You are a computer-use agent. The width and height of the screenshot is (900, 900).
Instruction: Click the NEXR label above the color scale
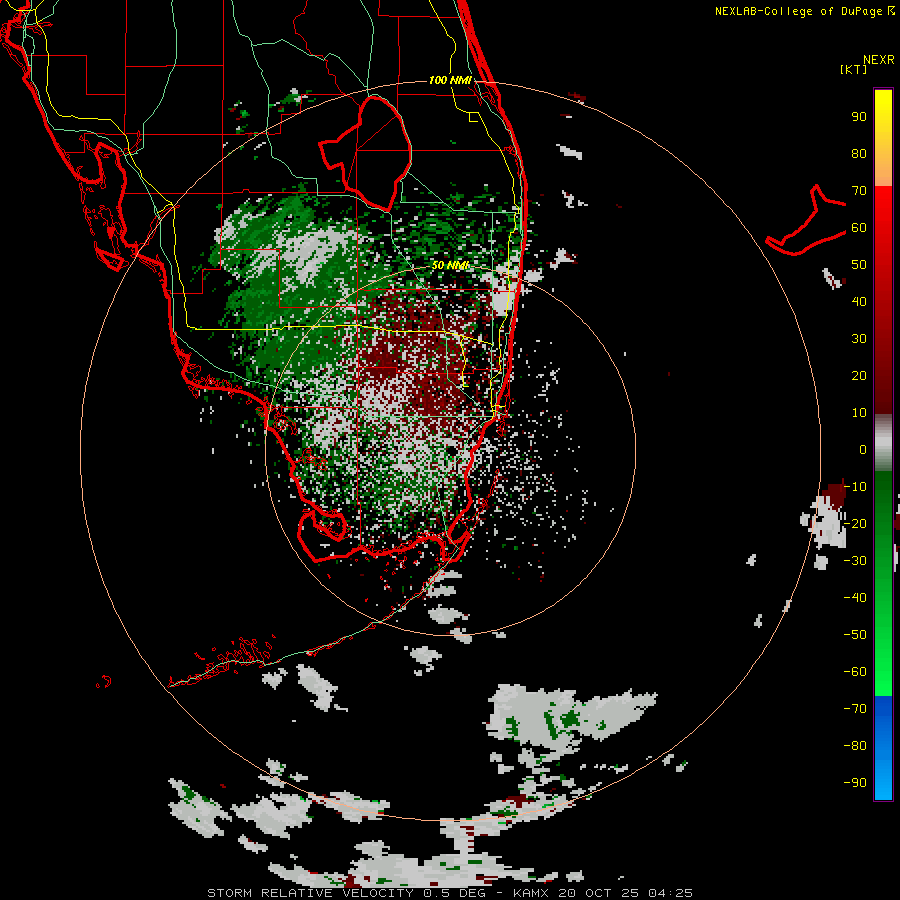click(879, 60)
